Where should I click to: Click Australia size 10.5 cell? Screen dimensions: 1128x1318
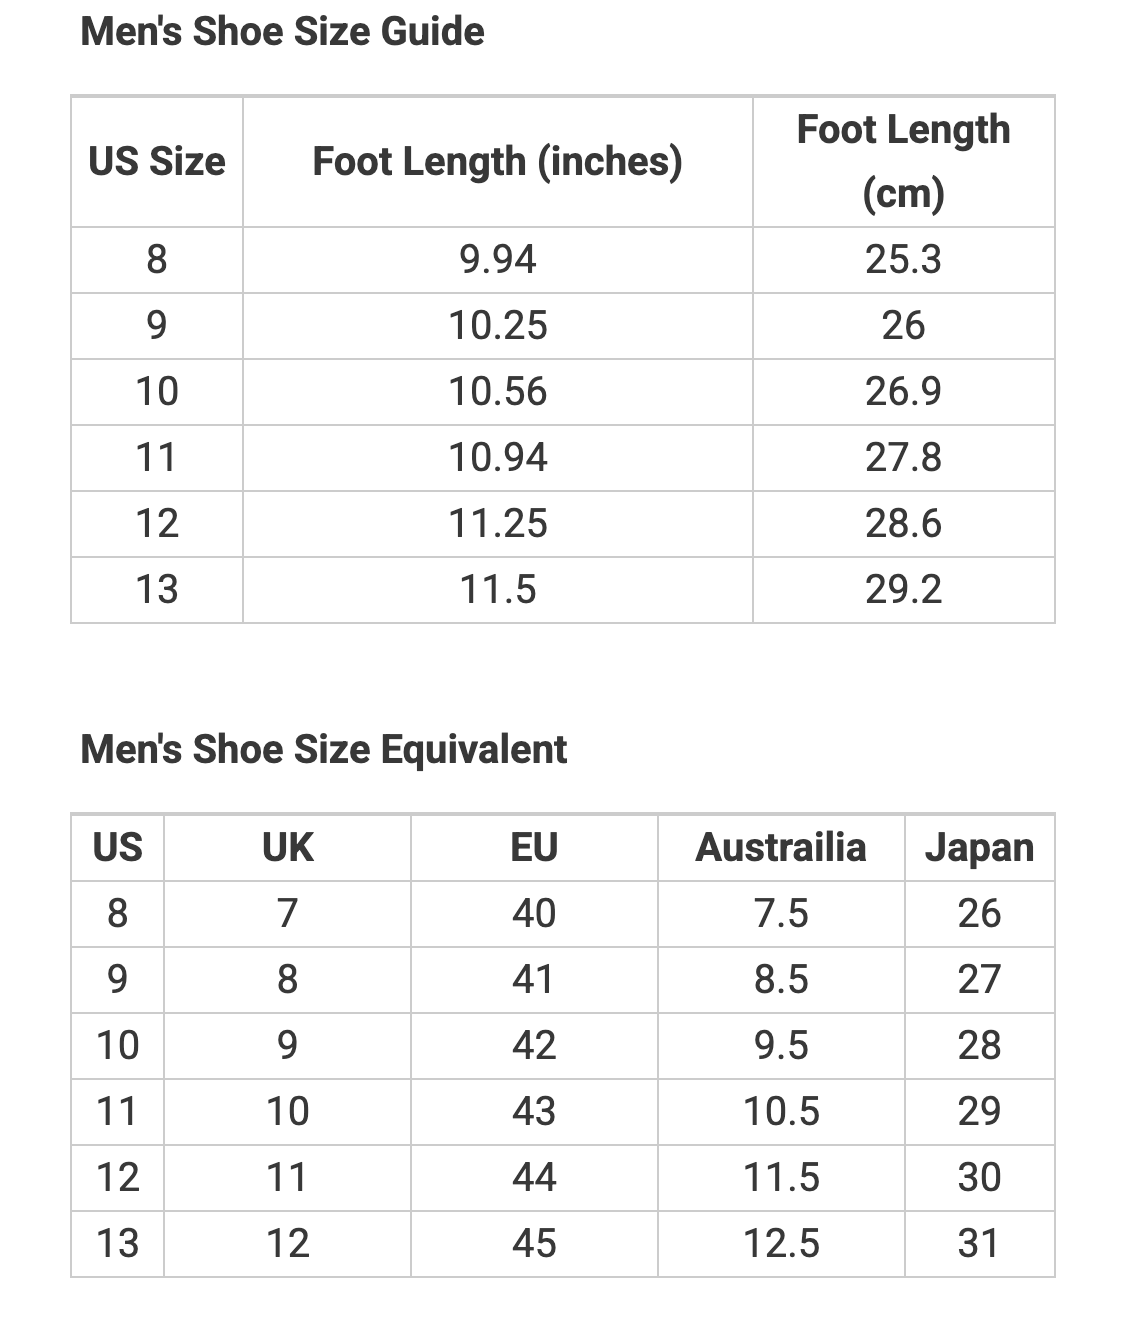click(781, 1112)
